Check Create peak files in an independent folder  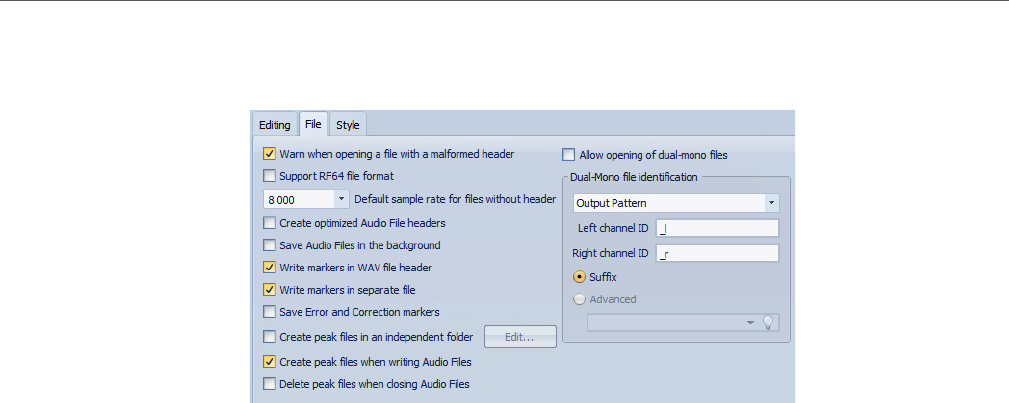tap(269, 337)
